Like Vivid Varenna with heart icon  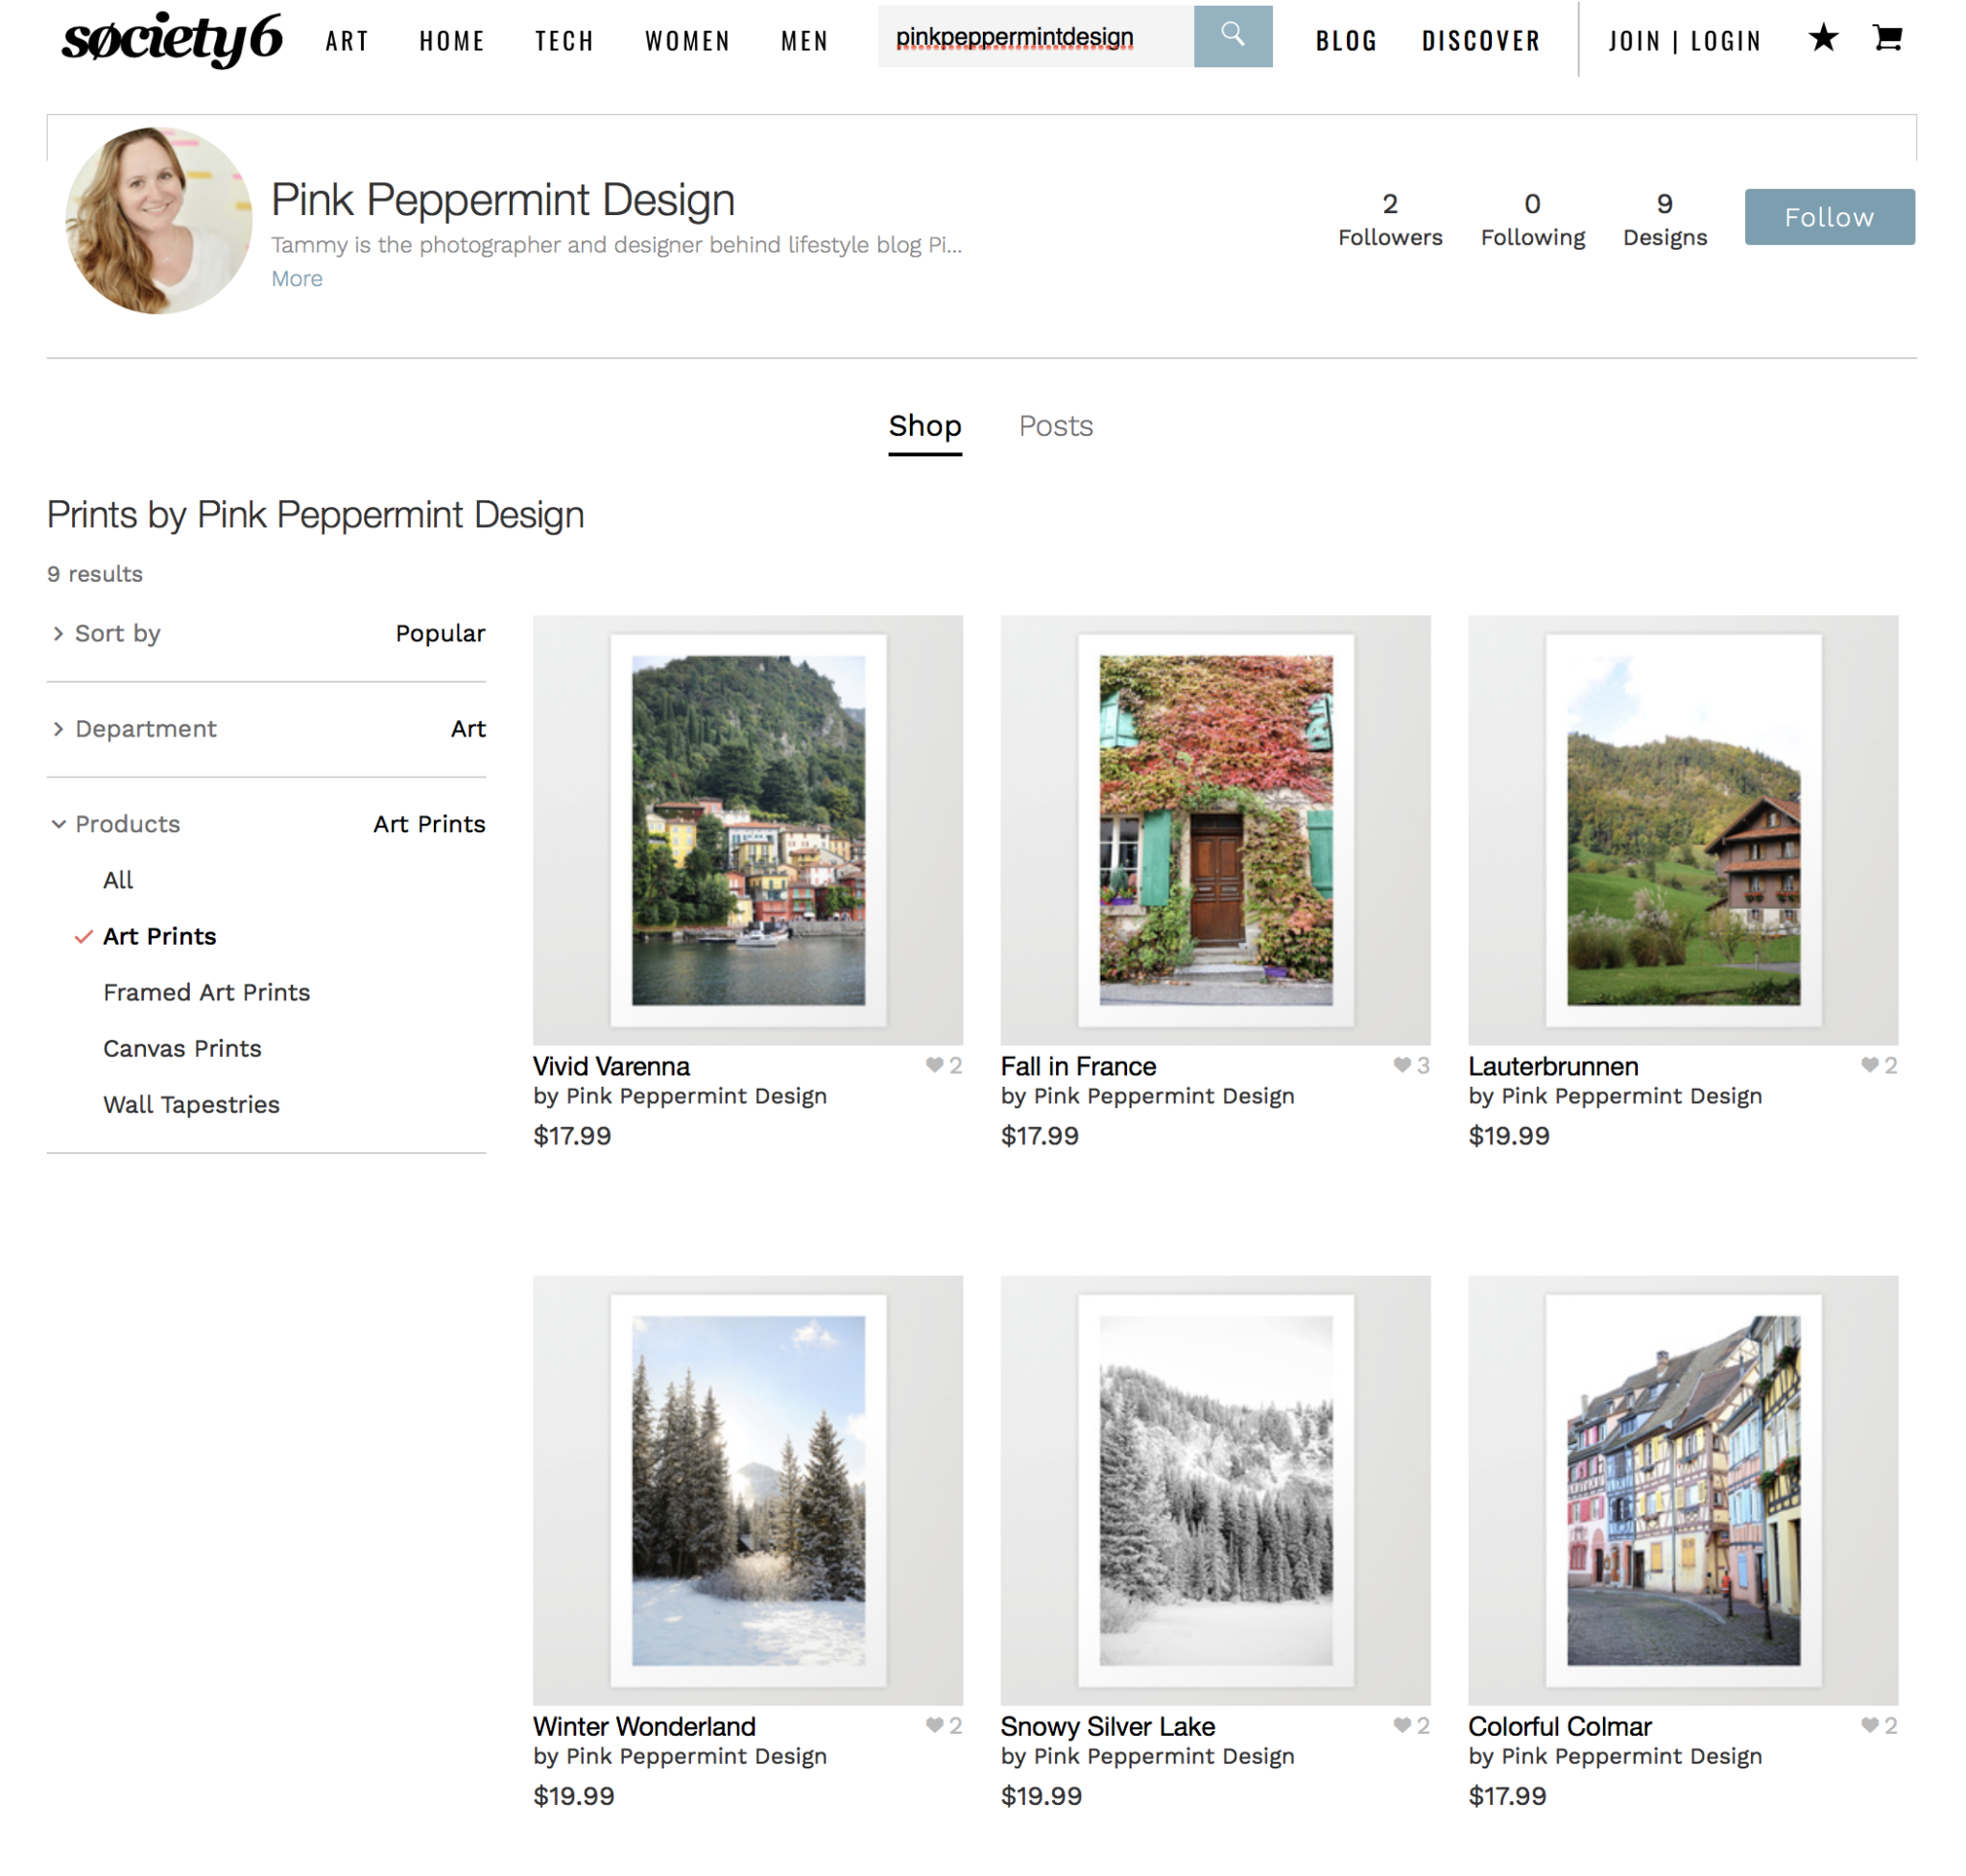tap(934, 1065)
